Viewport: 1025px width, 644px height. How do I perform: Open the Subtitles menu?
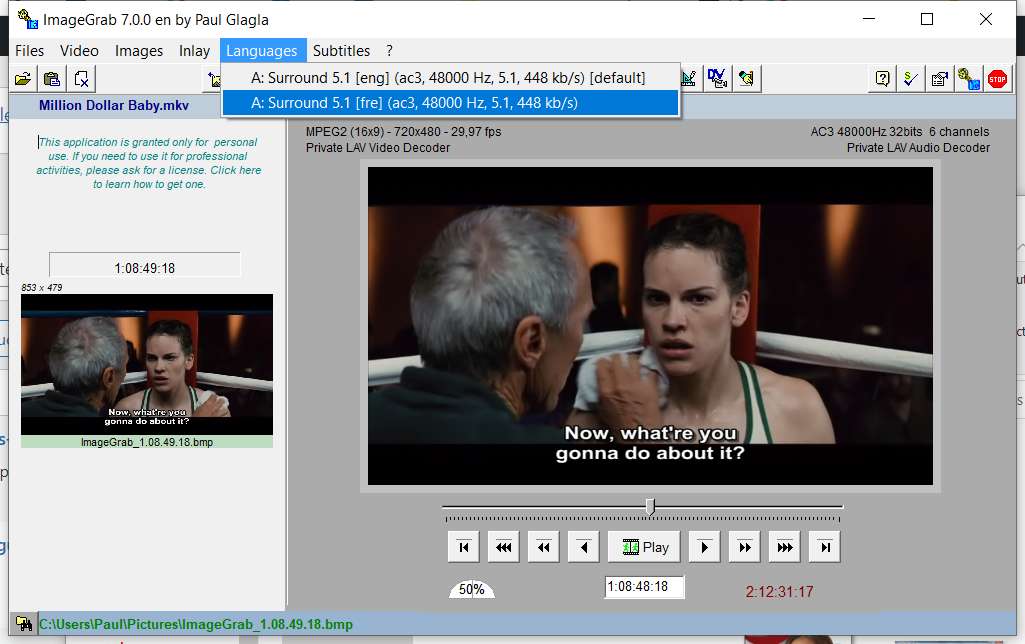click(341, 51)
